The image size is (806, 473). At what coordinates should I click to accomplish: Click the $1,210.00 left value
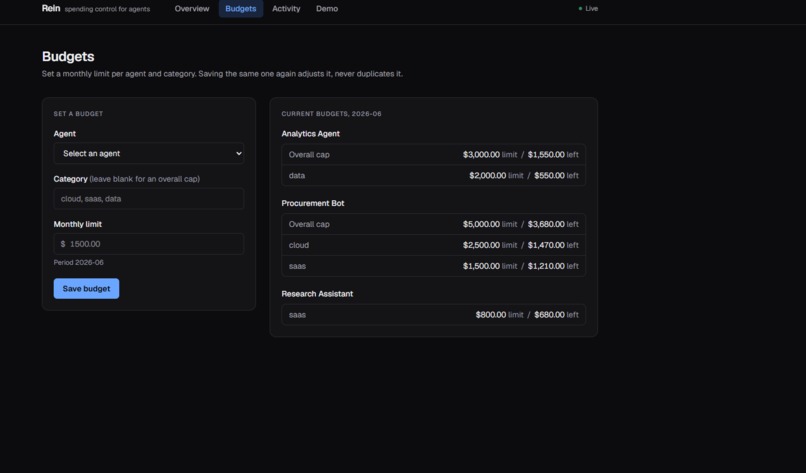[546, 266]
